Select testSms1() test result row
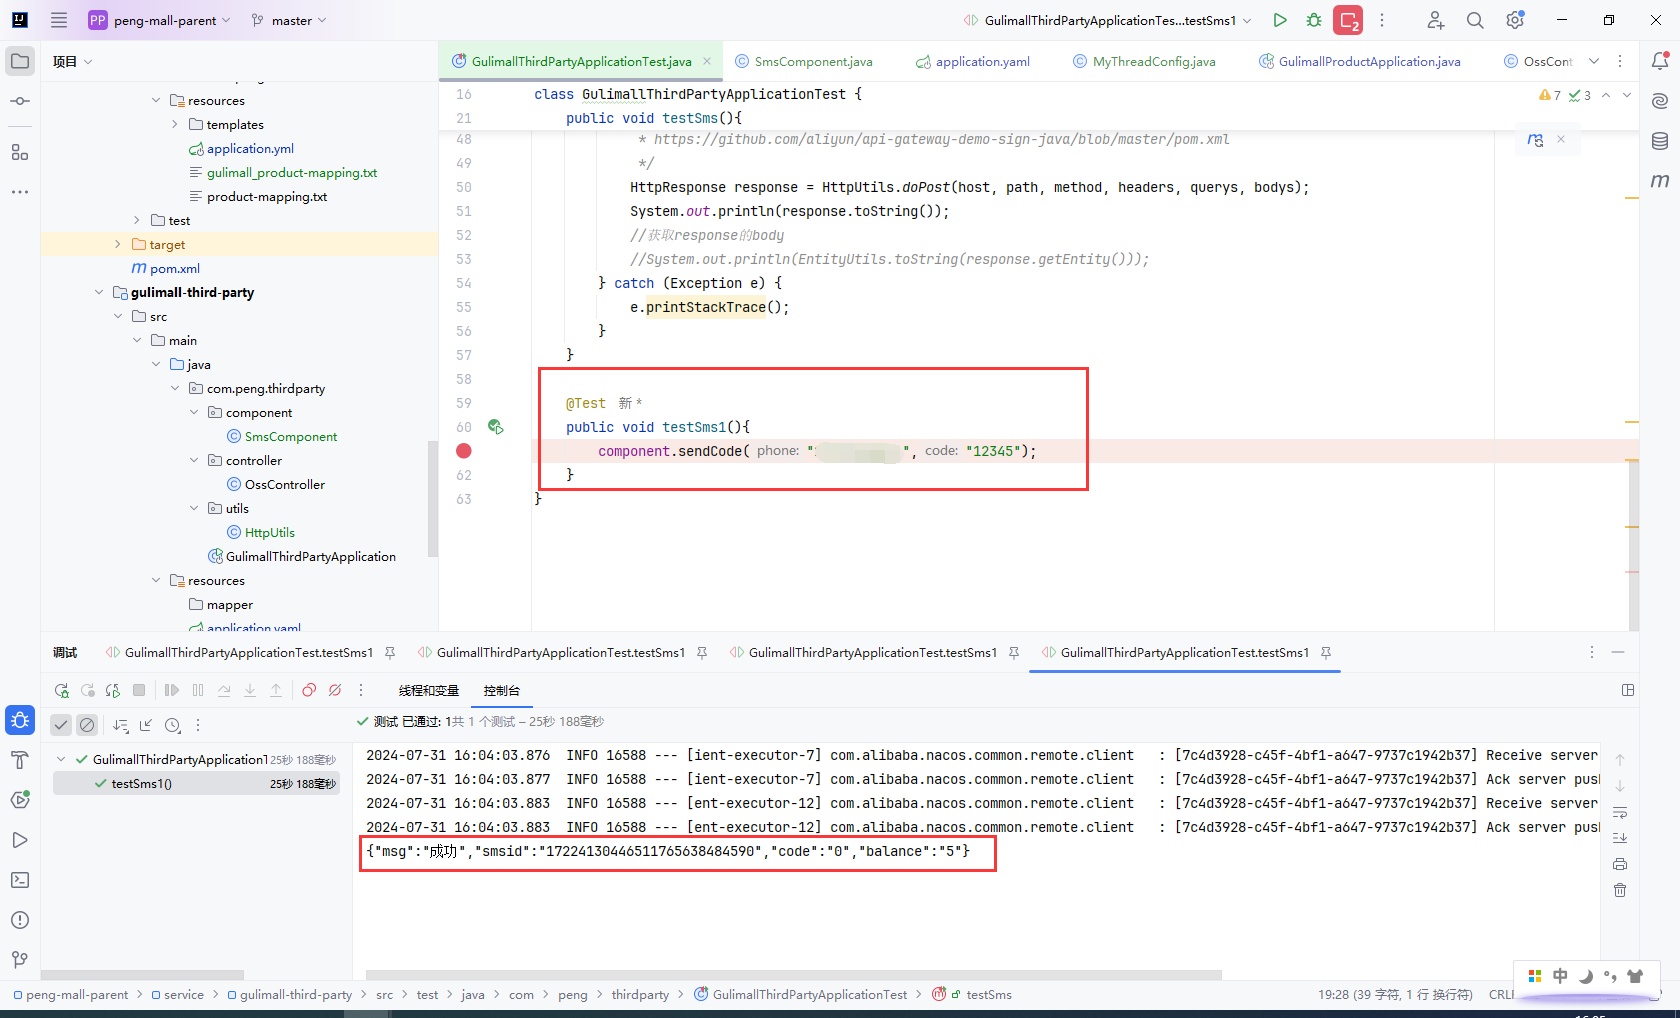The height and width of the screenshot is (1018, 1680). (196, 784)
